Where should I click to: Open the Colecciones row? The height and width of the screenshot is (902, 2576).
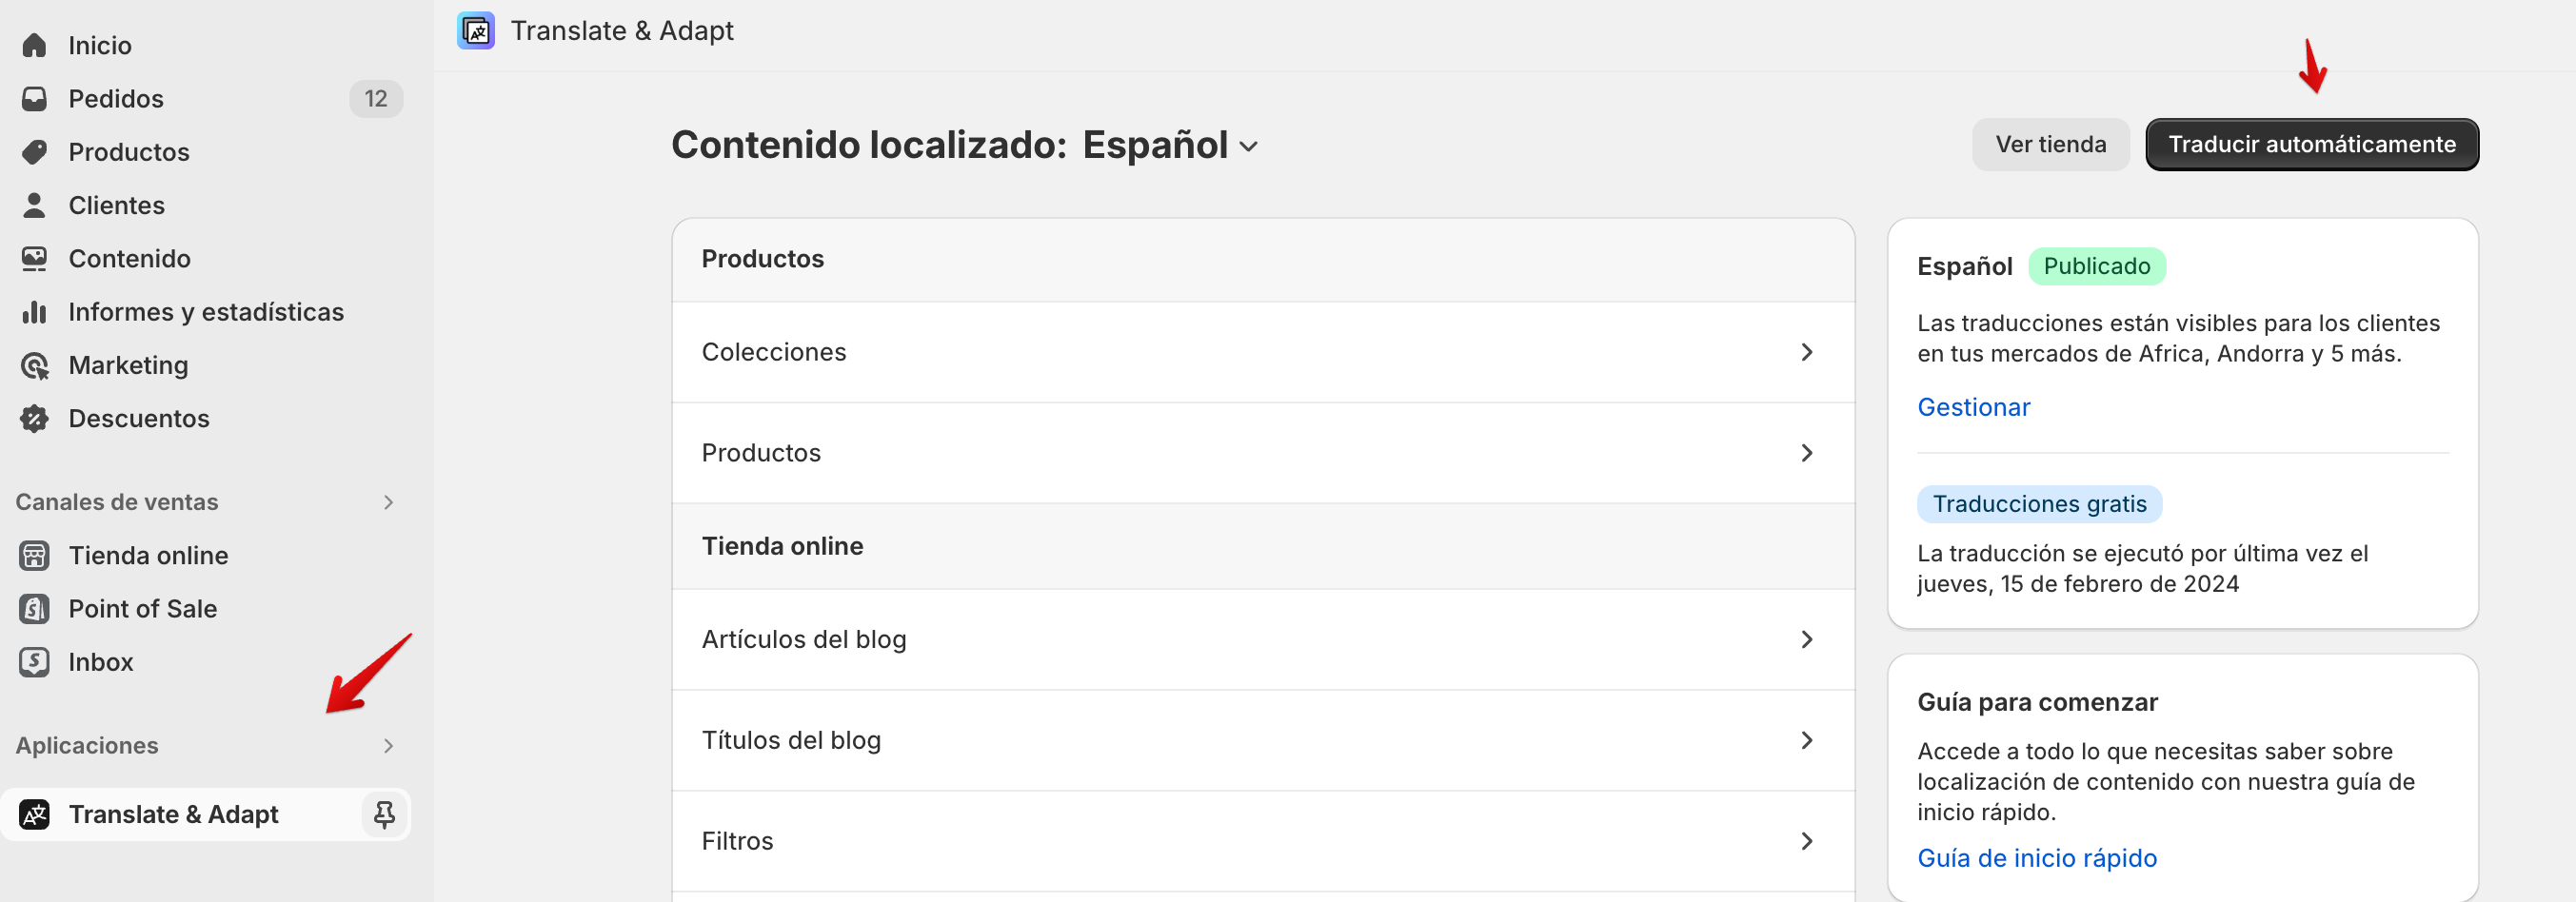(1262, 352)
